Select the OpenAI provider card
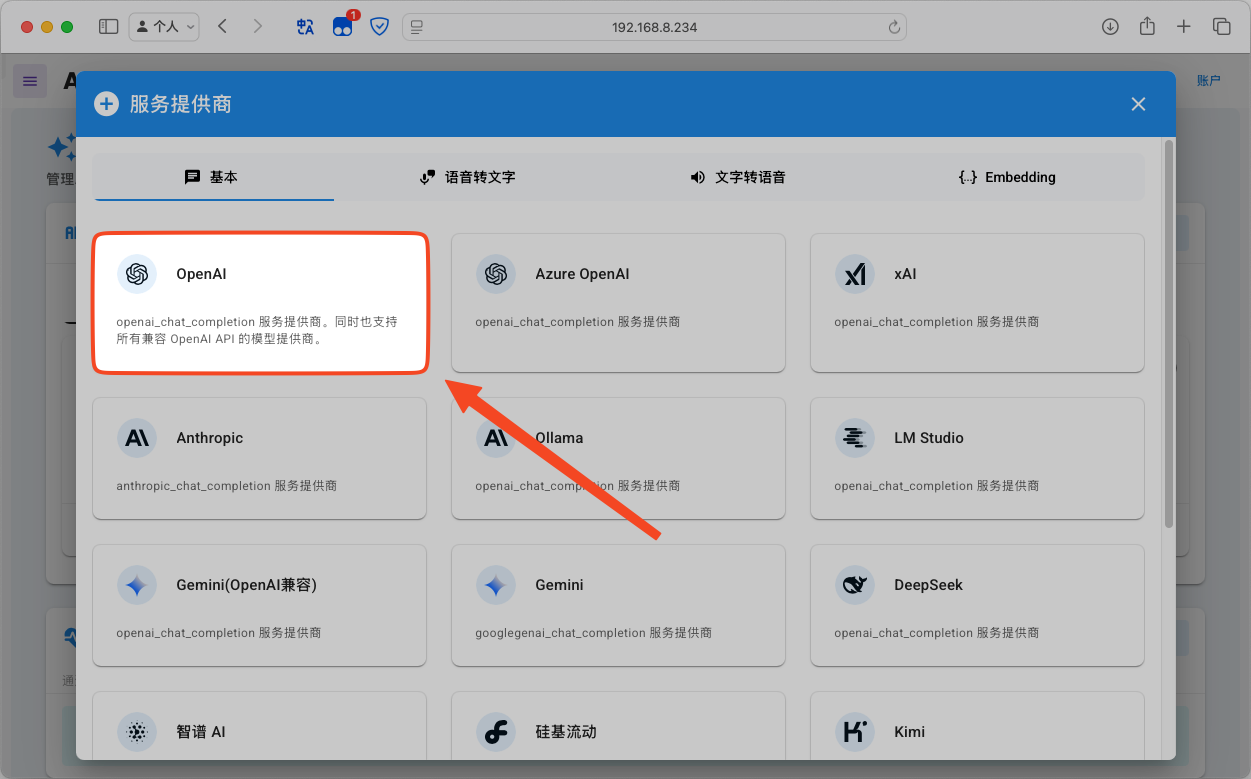The height and width of the screenshot is (779, 1251). 260,303
